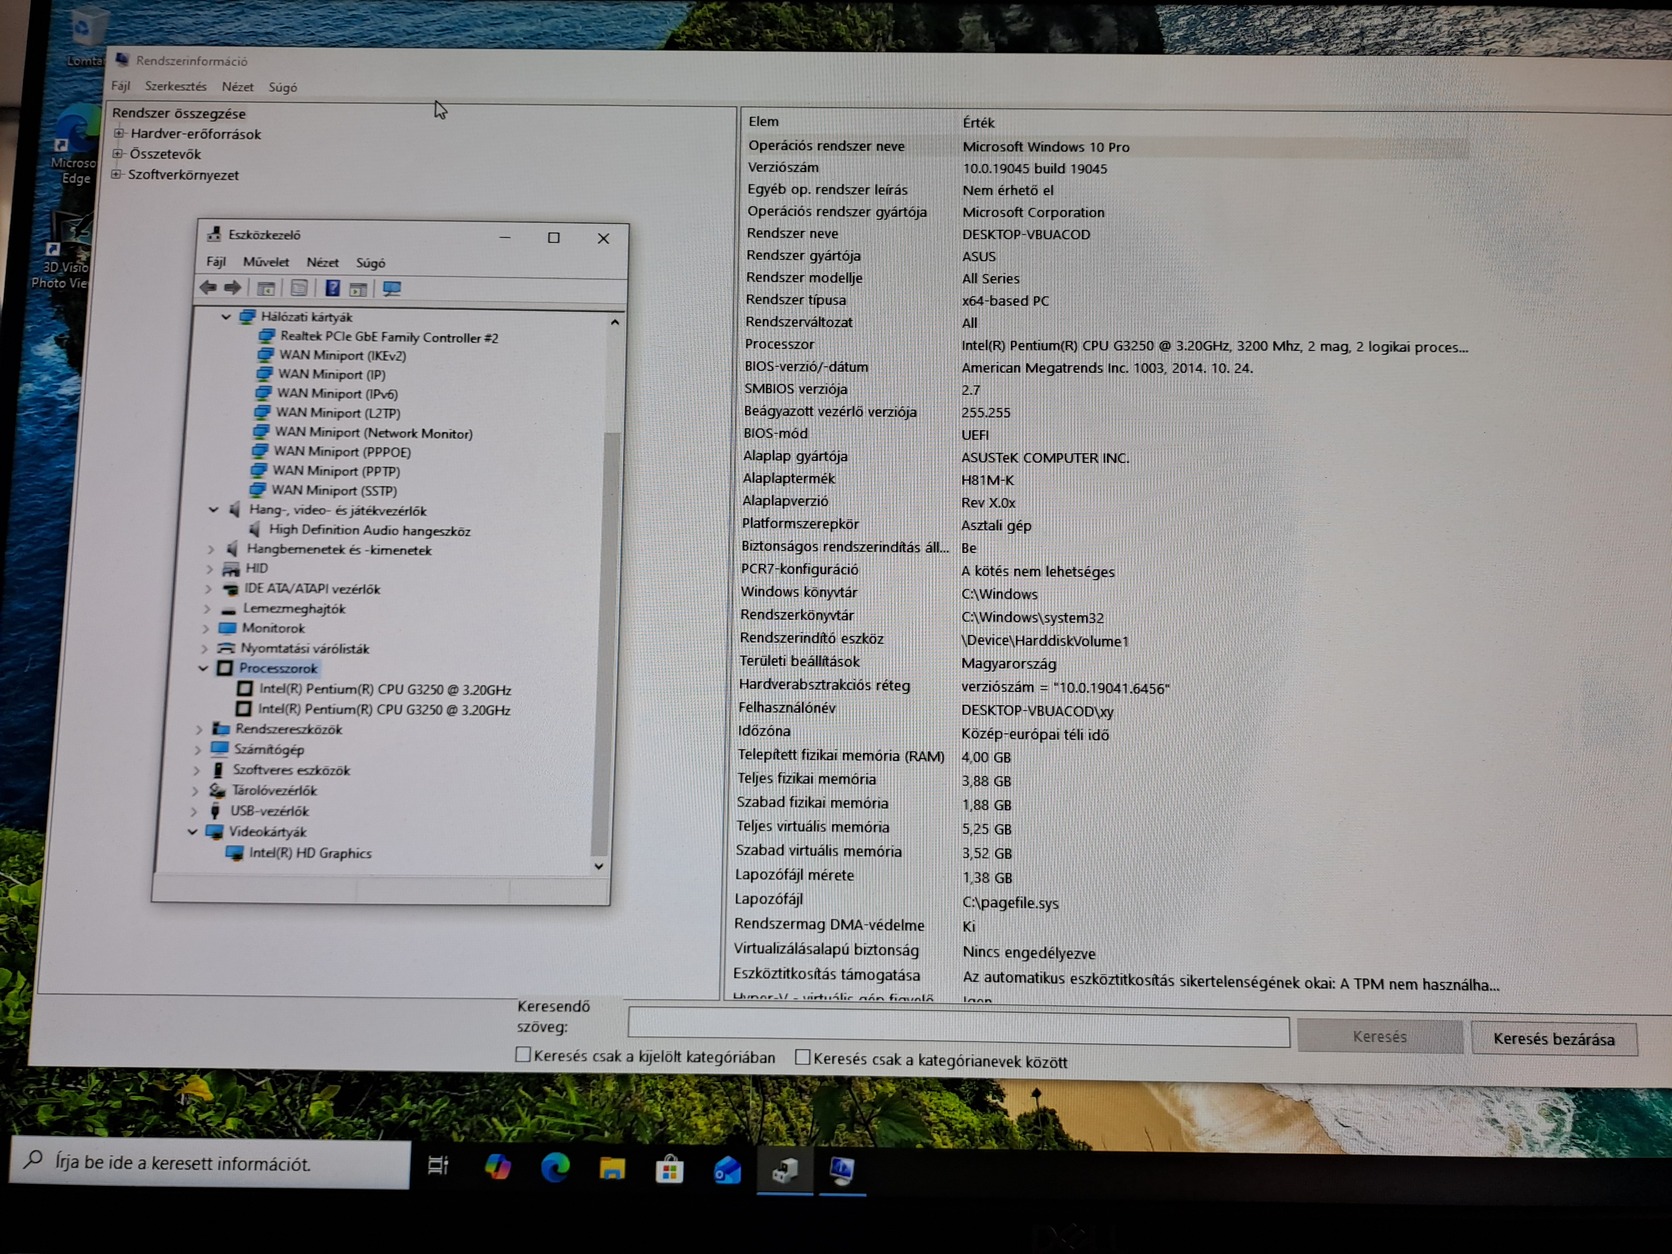Click the action pane toggle toolbar icon

pyautogui.click(x=358, y=289)
